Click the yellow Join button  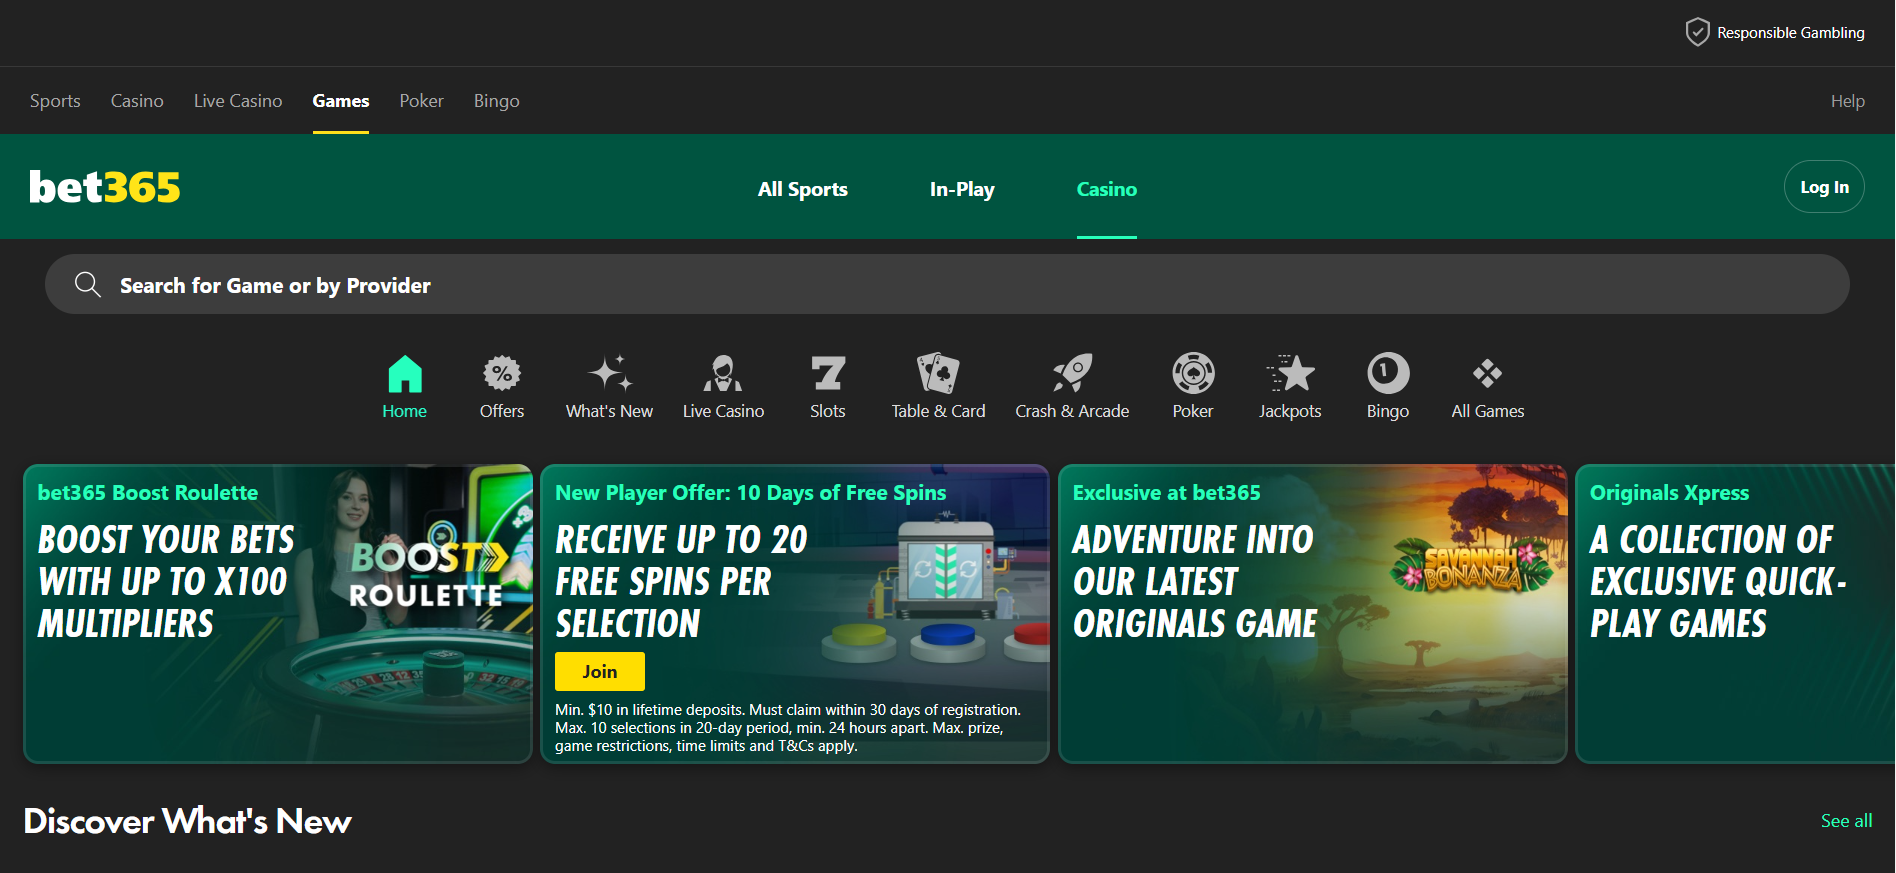(x=599, y=672)
